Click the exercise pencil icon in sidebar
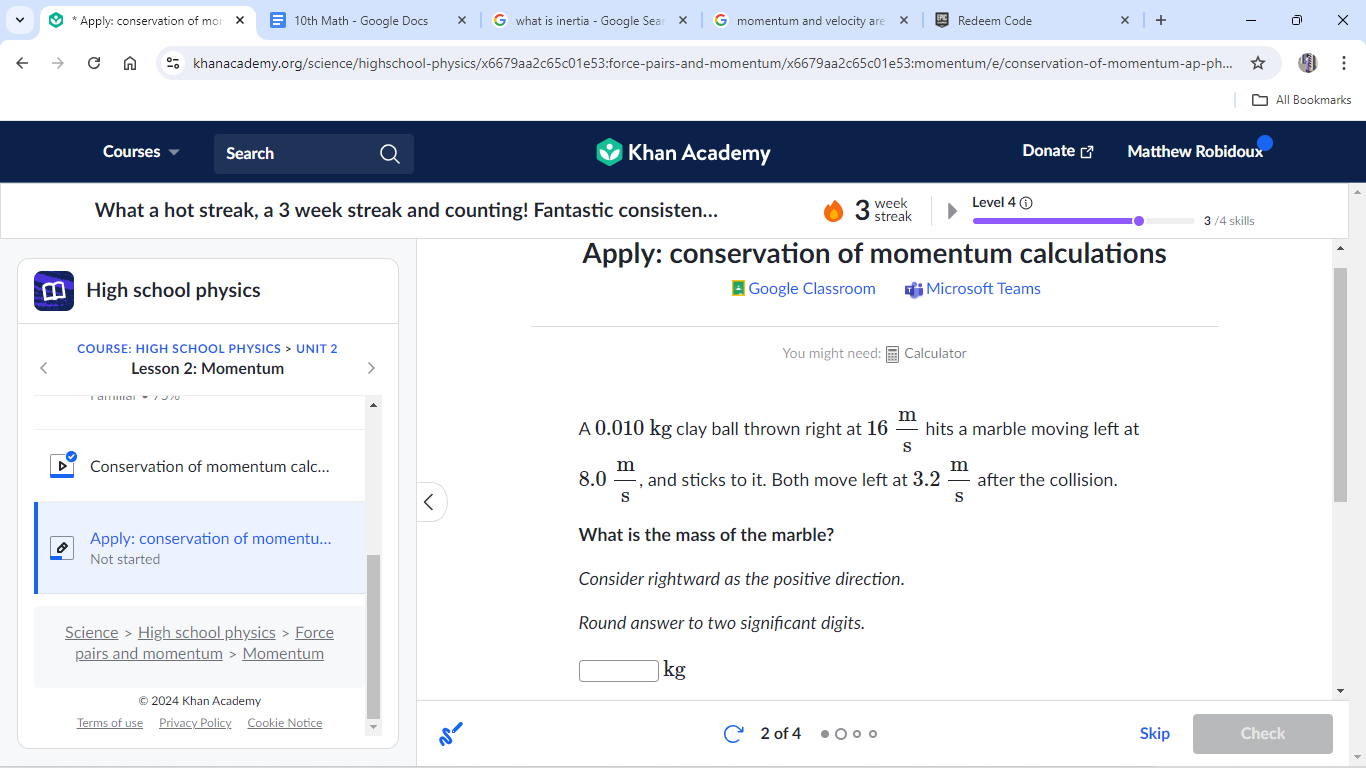 coord(62,548)
